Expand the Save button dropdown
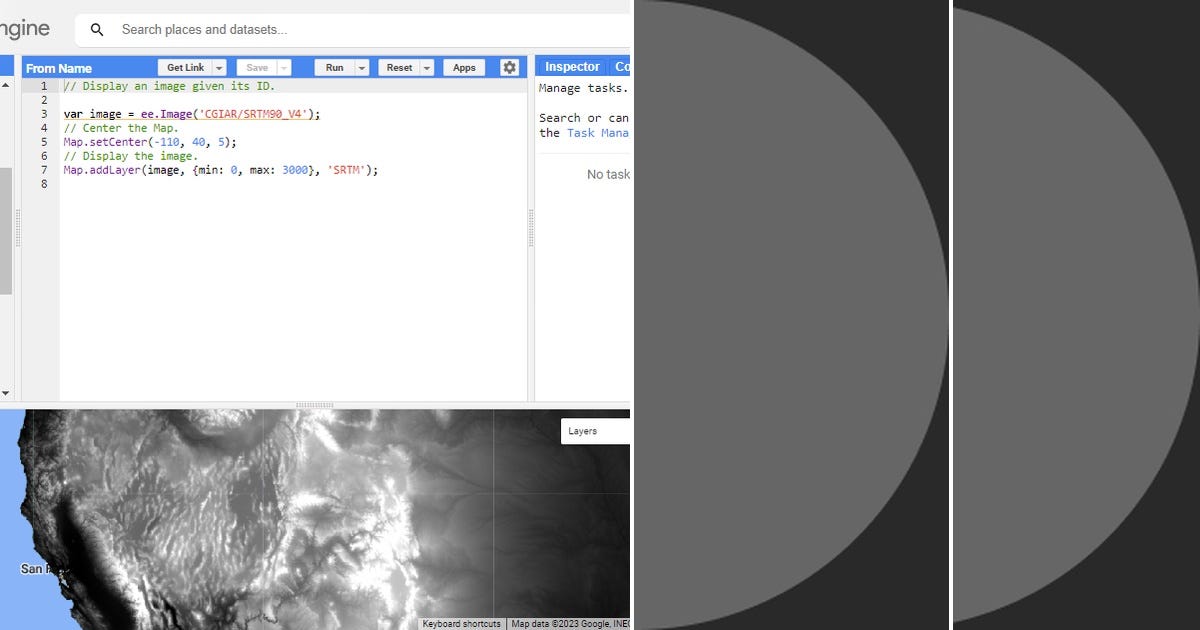The height and width of the screenshot is (630, 1200). click(282, 67)
